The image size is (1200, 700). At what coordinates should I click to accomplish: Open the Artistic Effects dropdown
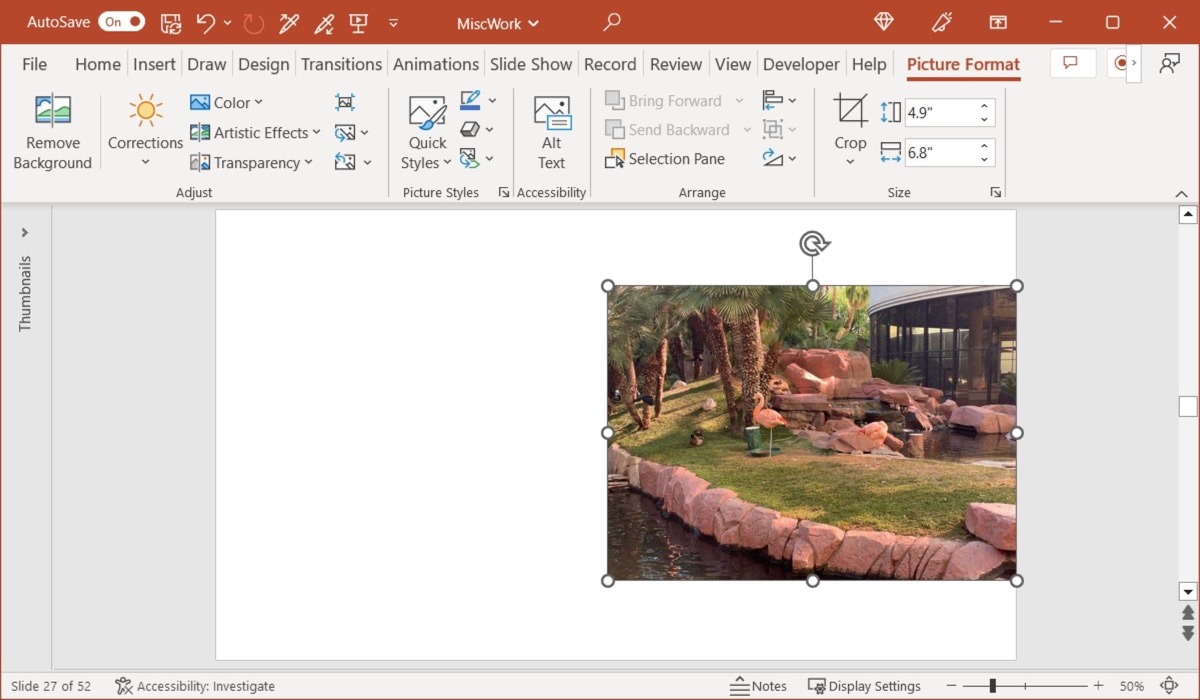coord(255,132)
